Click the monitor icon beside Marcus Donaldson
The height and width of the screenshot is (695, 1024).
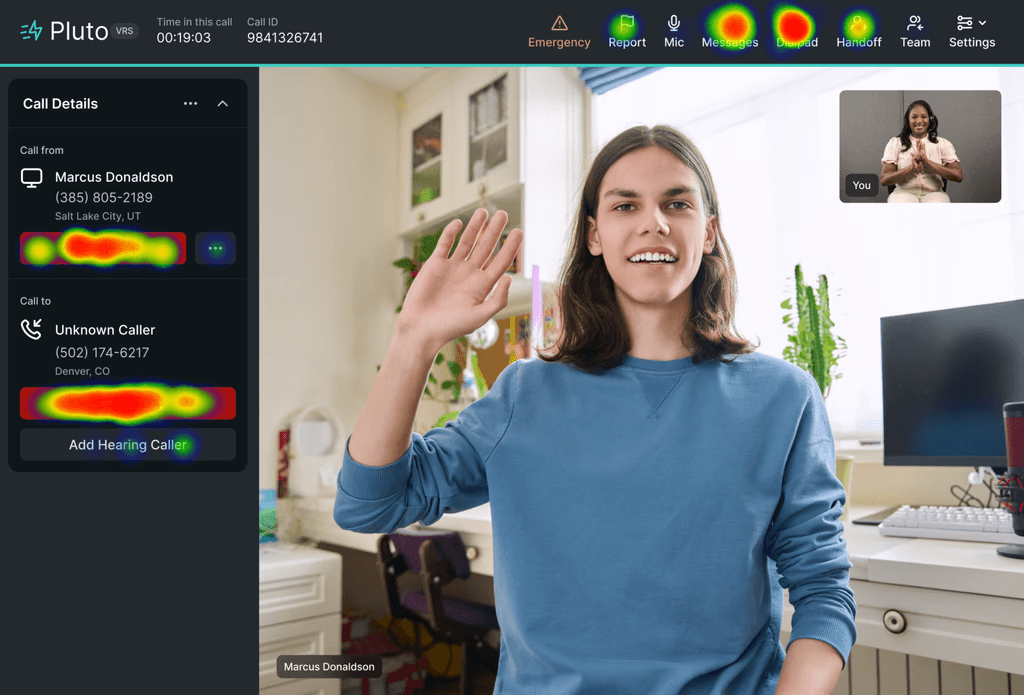click(31, 178)
